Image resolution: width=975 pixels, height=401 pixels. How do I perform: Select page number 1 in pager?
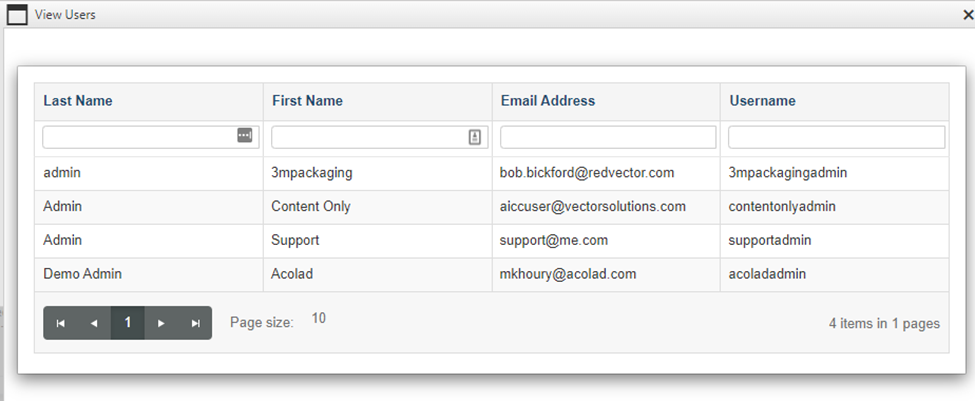pyautogui.click(x=128, y=323)
